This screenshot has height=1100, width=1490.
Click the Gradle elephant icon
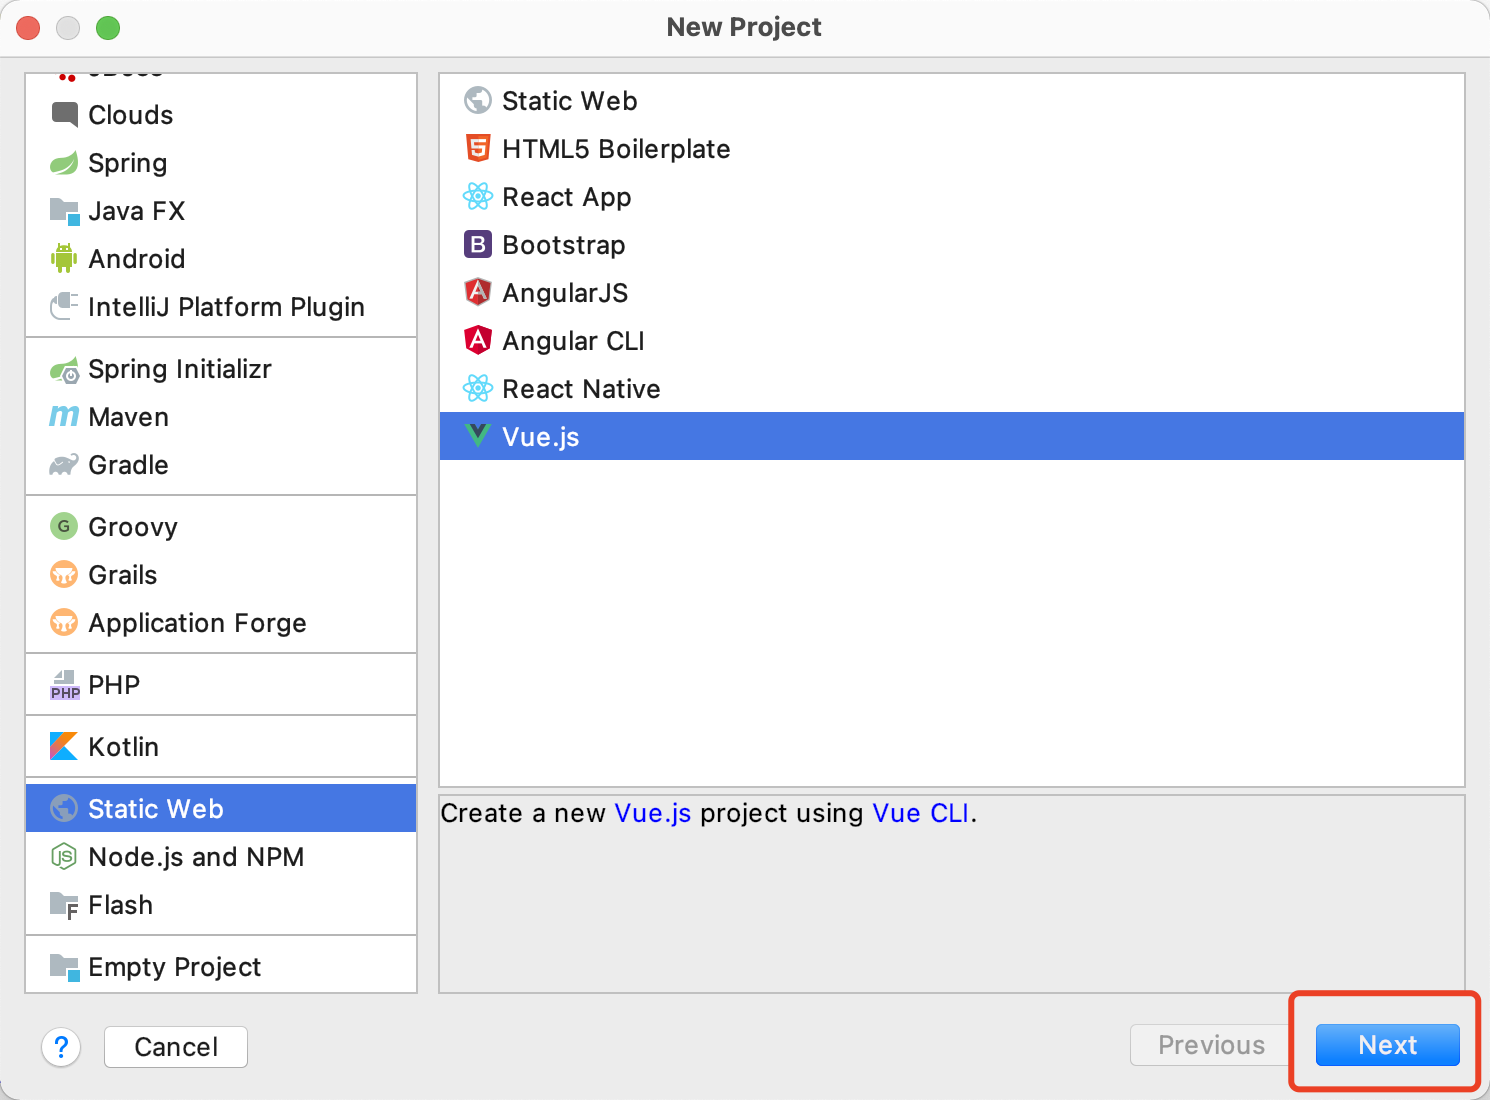tap(64, 465)
